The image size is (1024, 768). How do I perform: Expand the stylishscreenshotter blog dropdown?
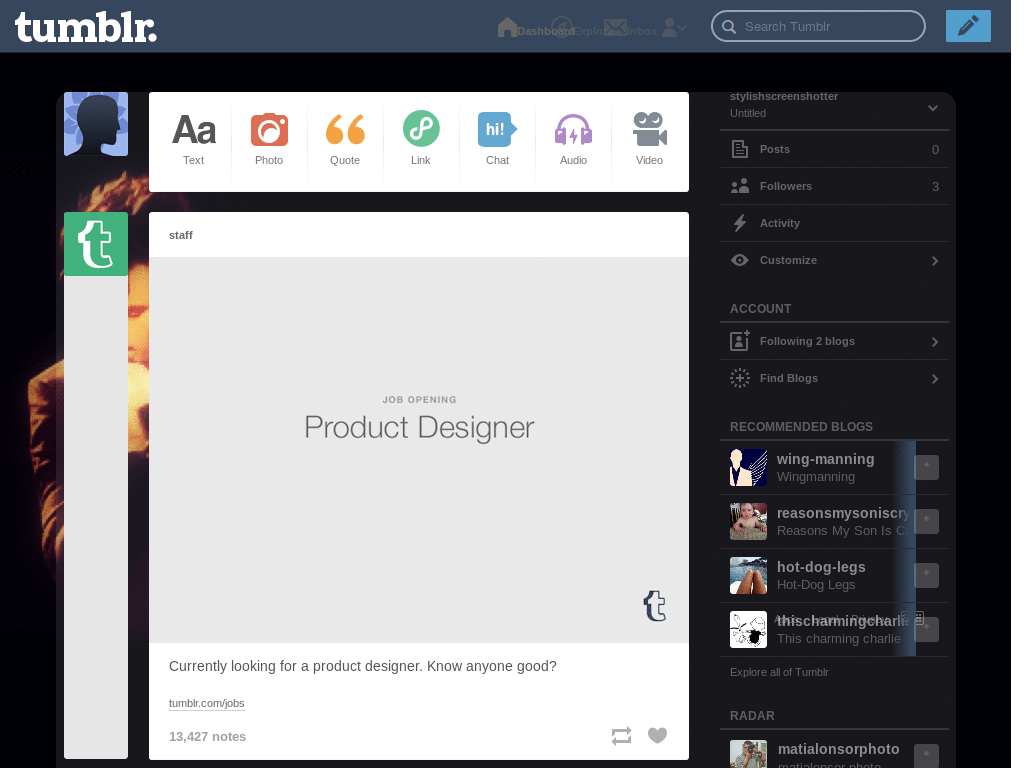pos(933,108)
